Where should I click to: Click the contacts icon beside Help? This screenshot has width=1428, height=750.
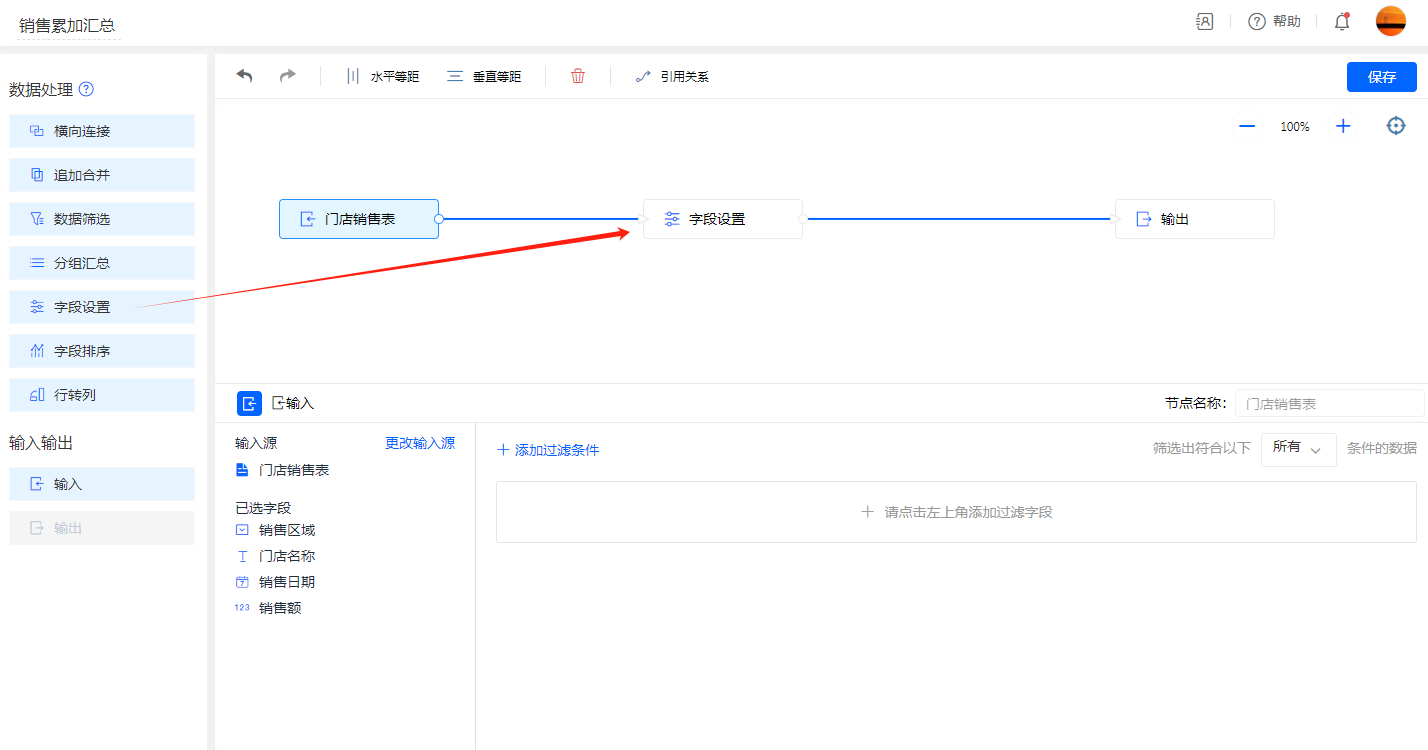pyautogui.click(x=1205, y=21)
